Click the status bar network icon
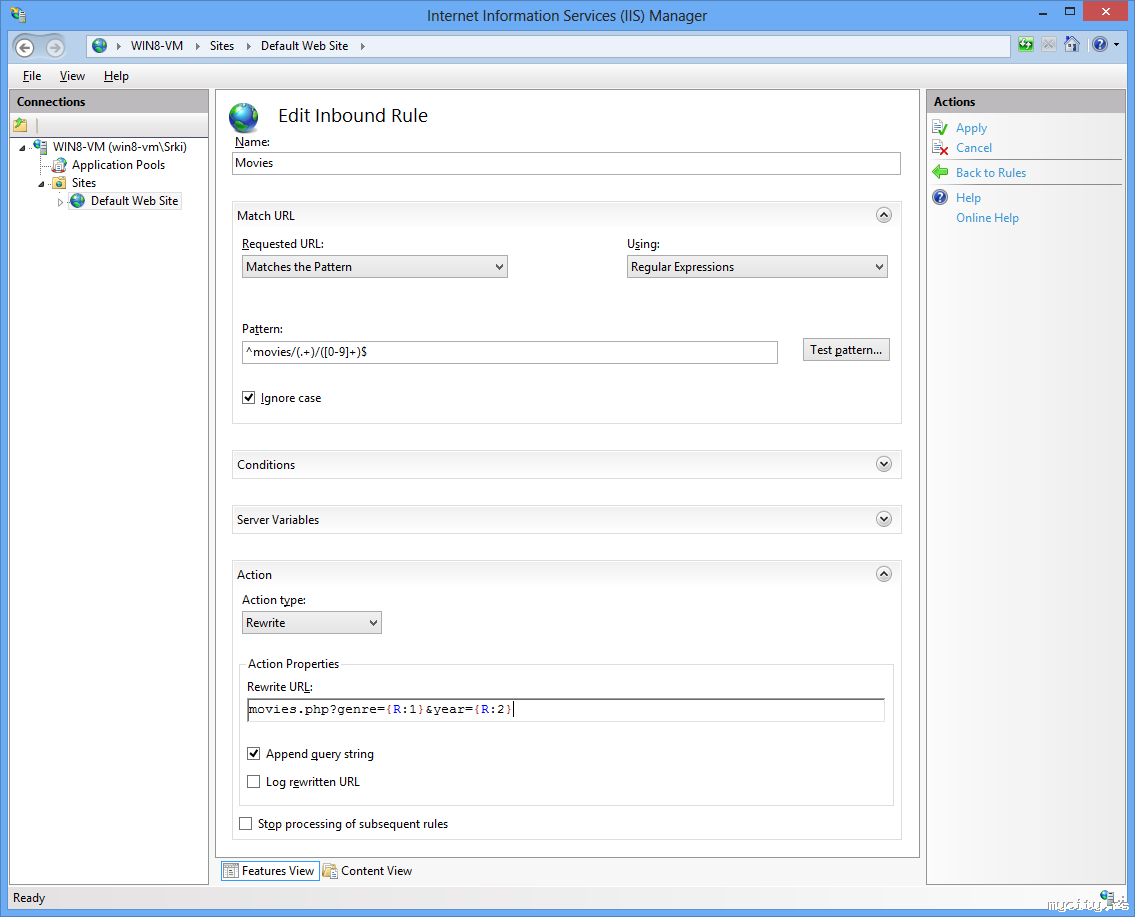The width and height of the screenshot is (1135, 917). coord(1107,897)
